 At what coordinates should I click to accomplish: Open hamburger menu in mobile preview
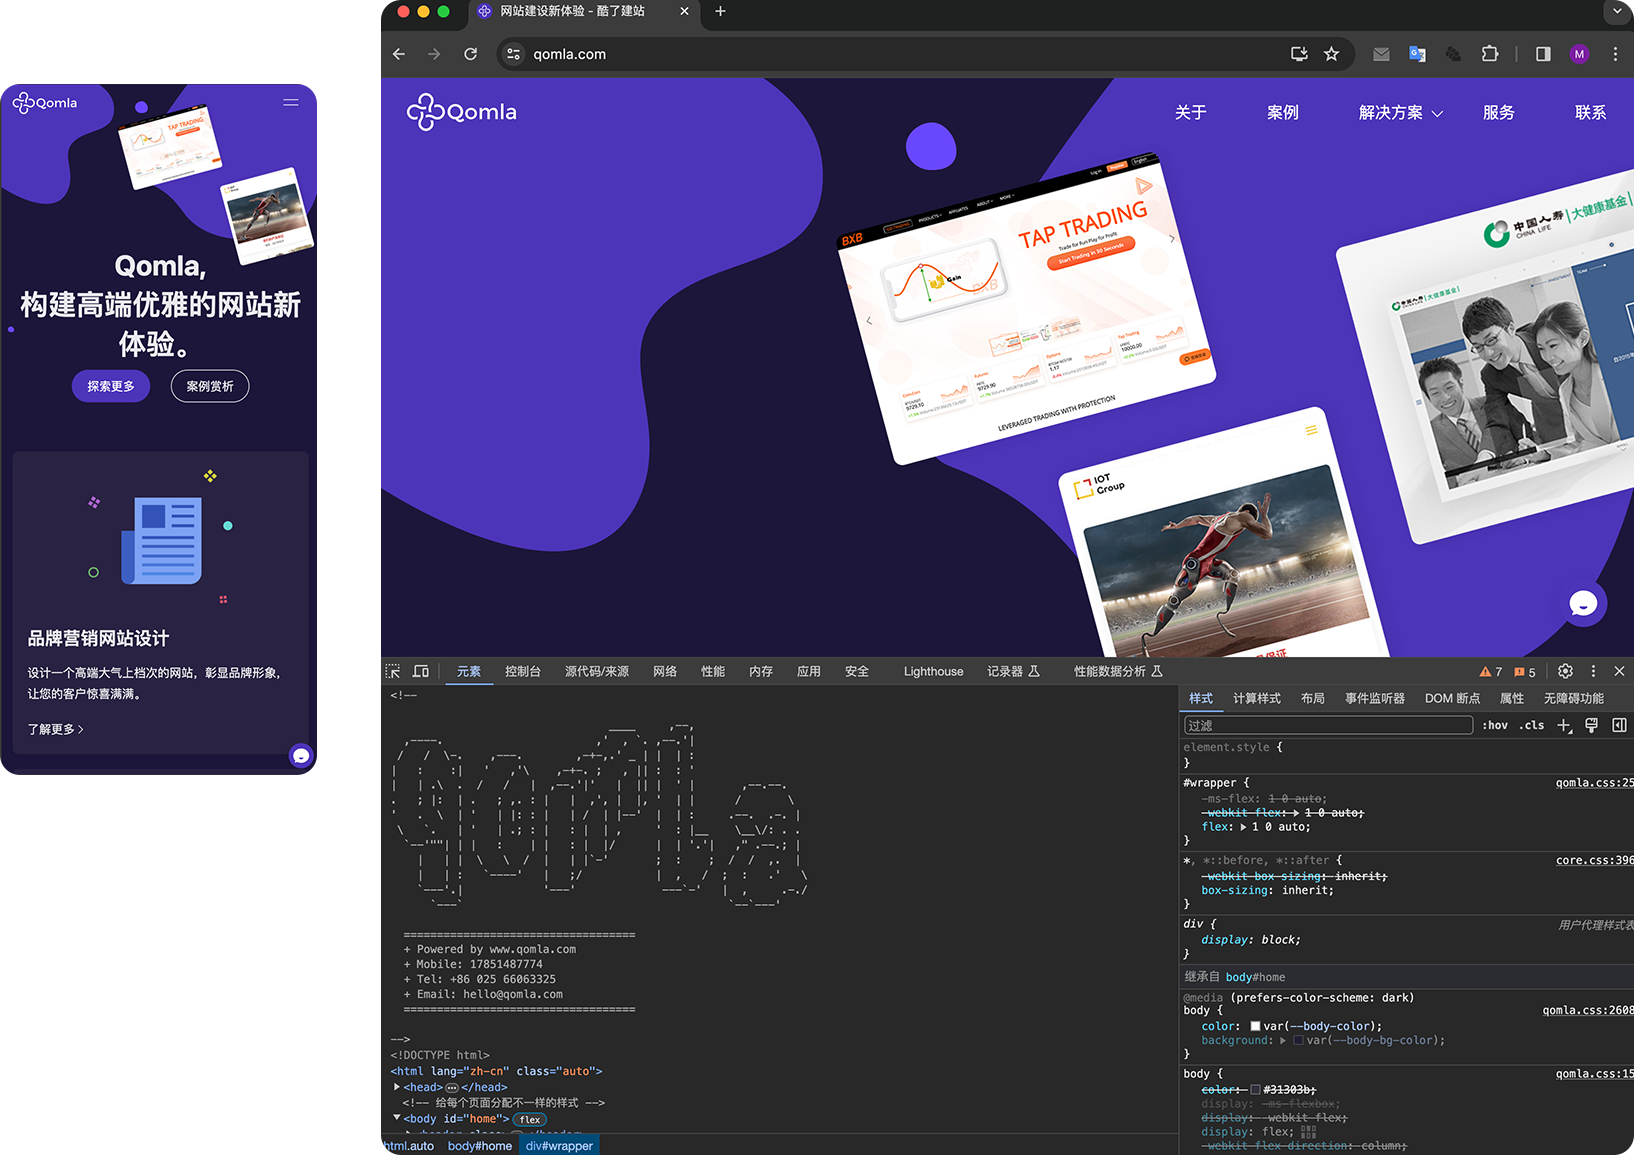pyautogui.click(x=291, y=102)
